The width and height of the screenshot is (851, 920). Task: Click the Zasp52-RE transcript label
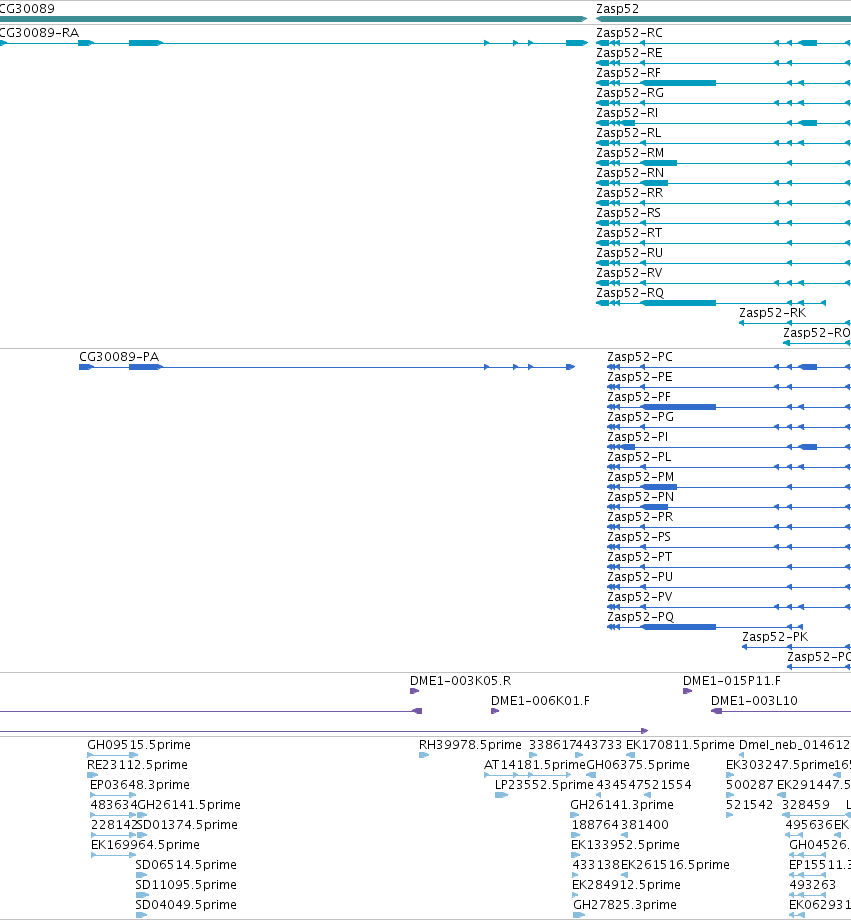pos(629,53)
